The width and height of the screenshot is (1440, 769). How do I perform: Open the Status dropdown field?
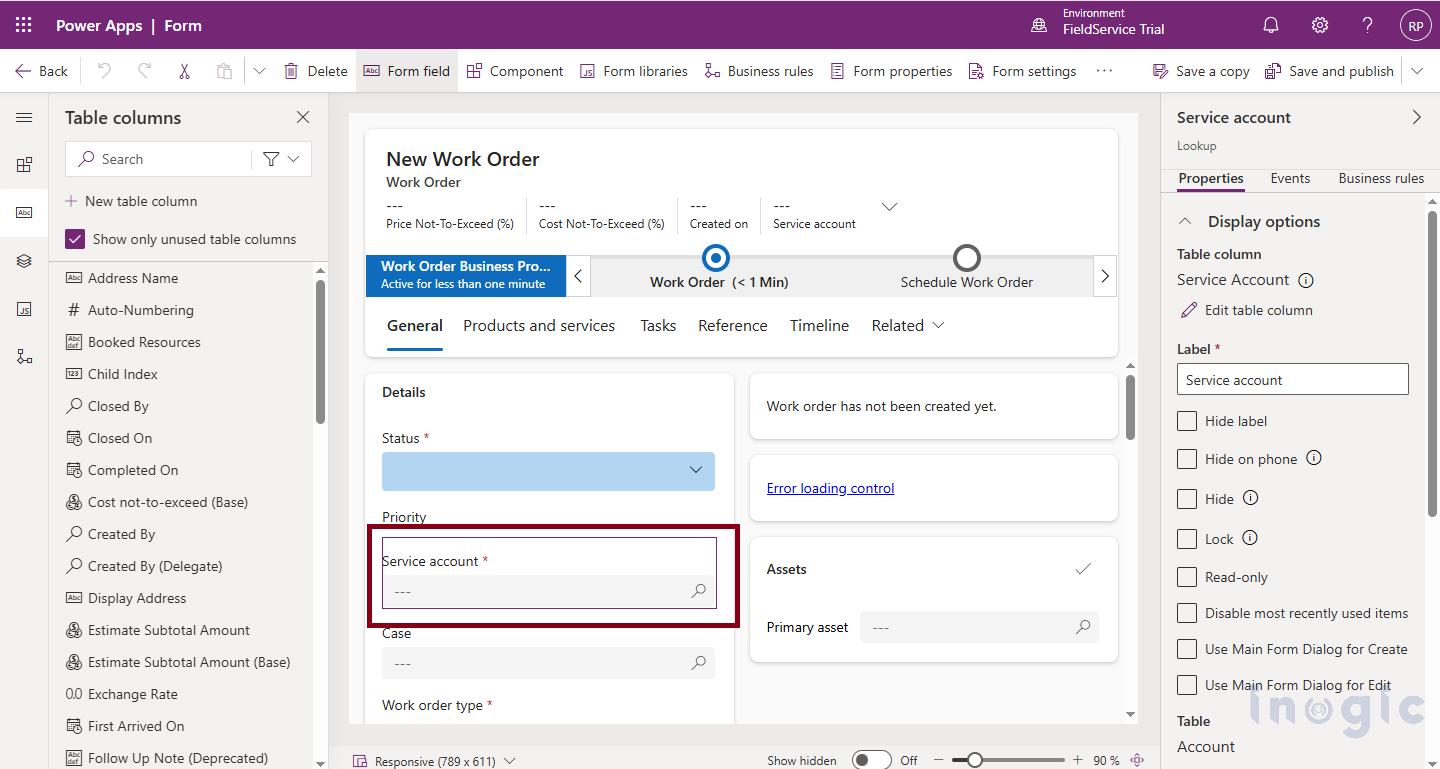click(x=548, y=471)
